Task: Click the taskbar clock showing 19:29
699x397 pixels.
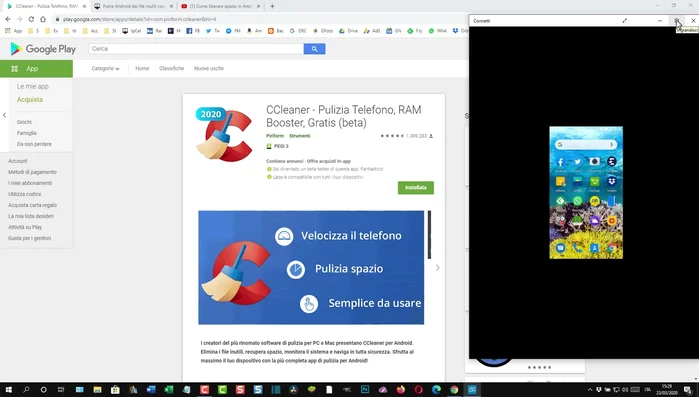Action: tap(667, 389)
